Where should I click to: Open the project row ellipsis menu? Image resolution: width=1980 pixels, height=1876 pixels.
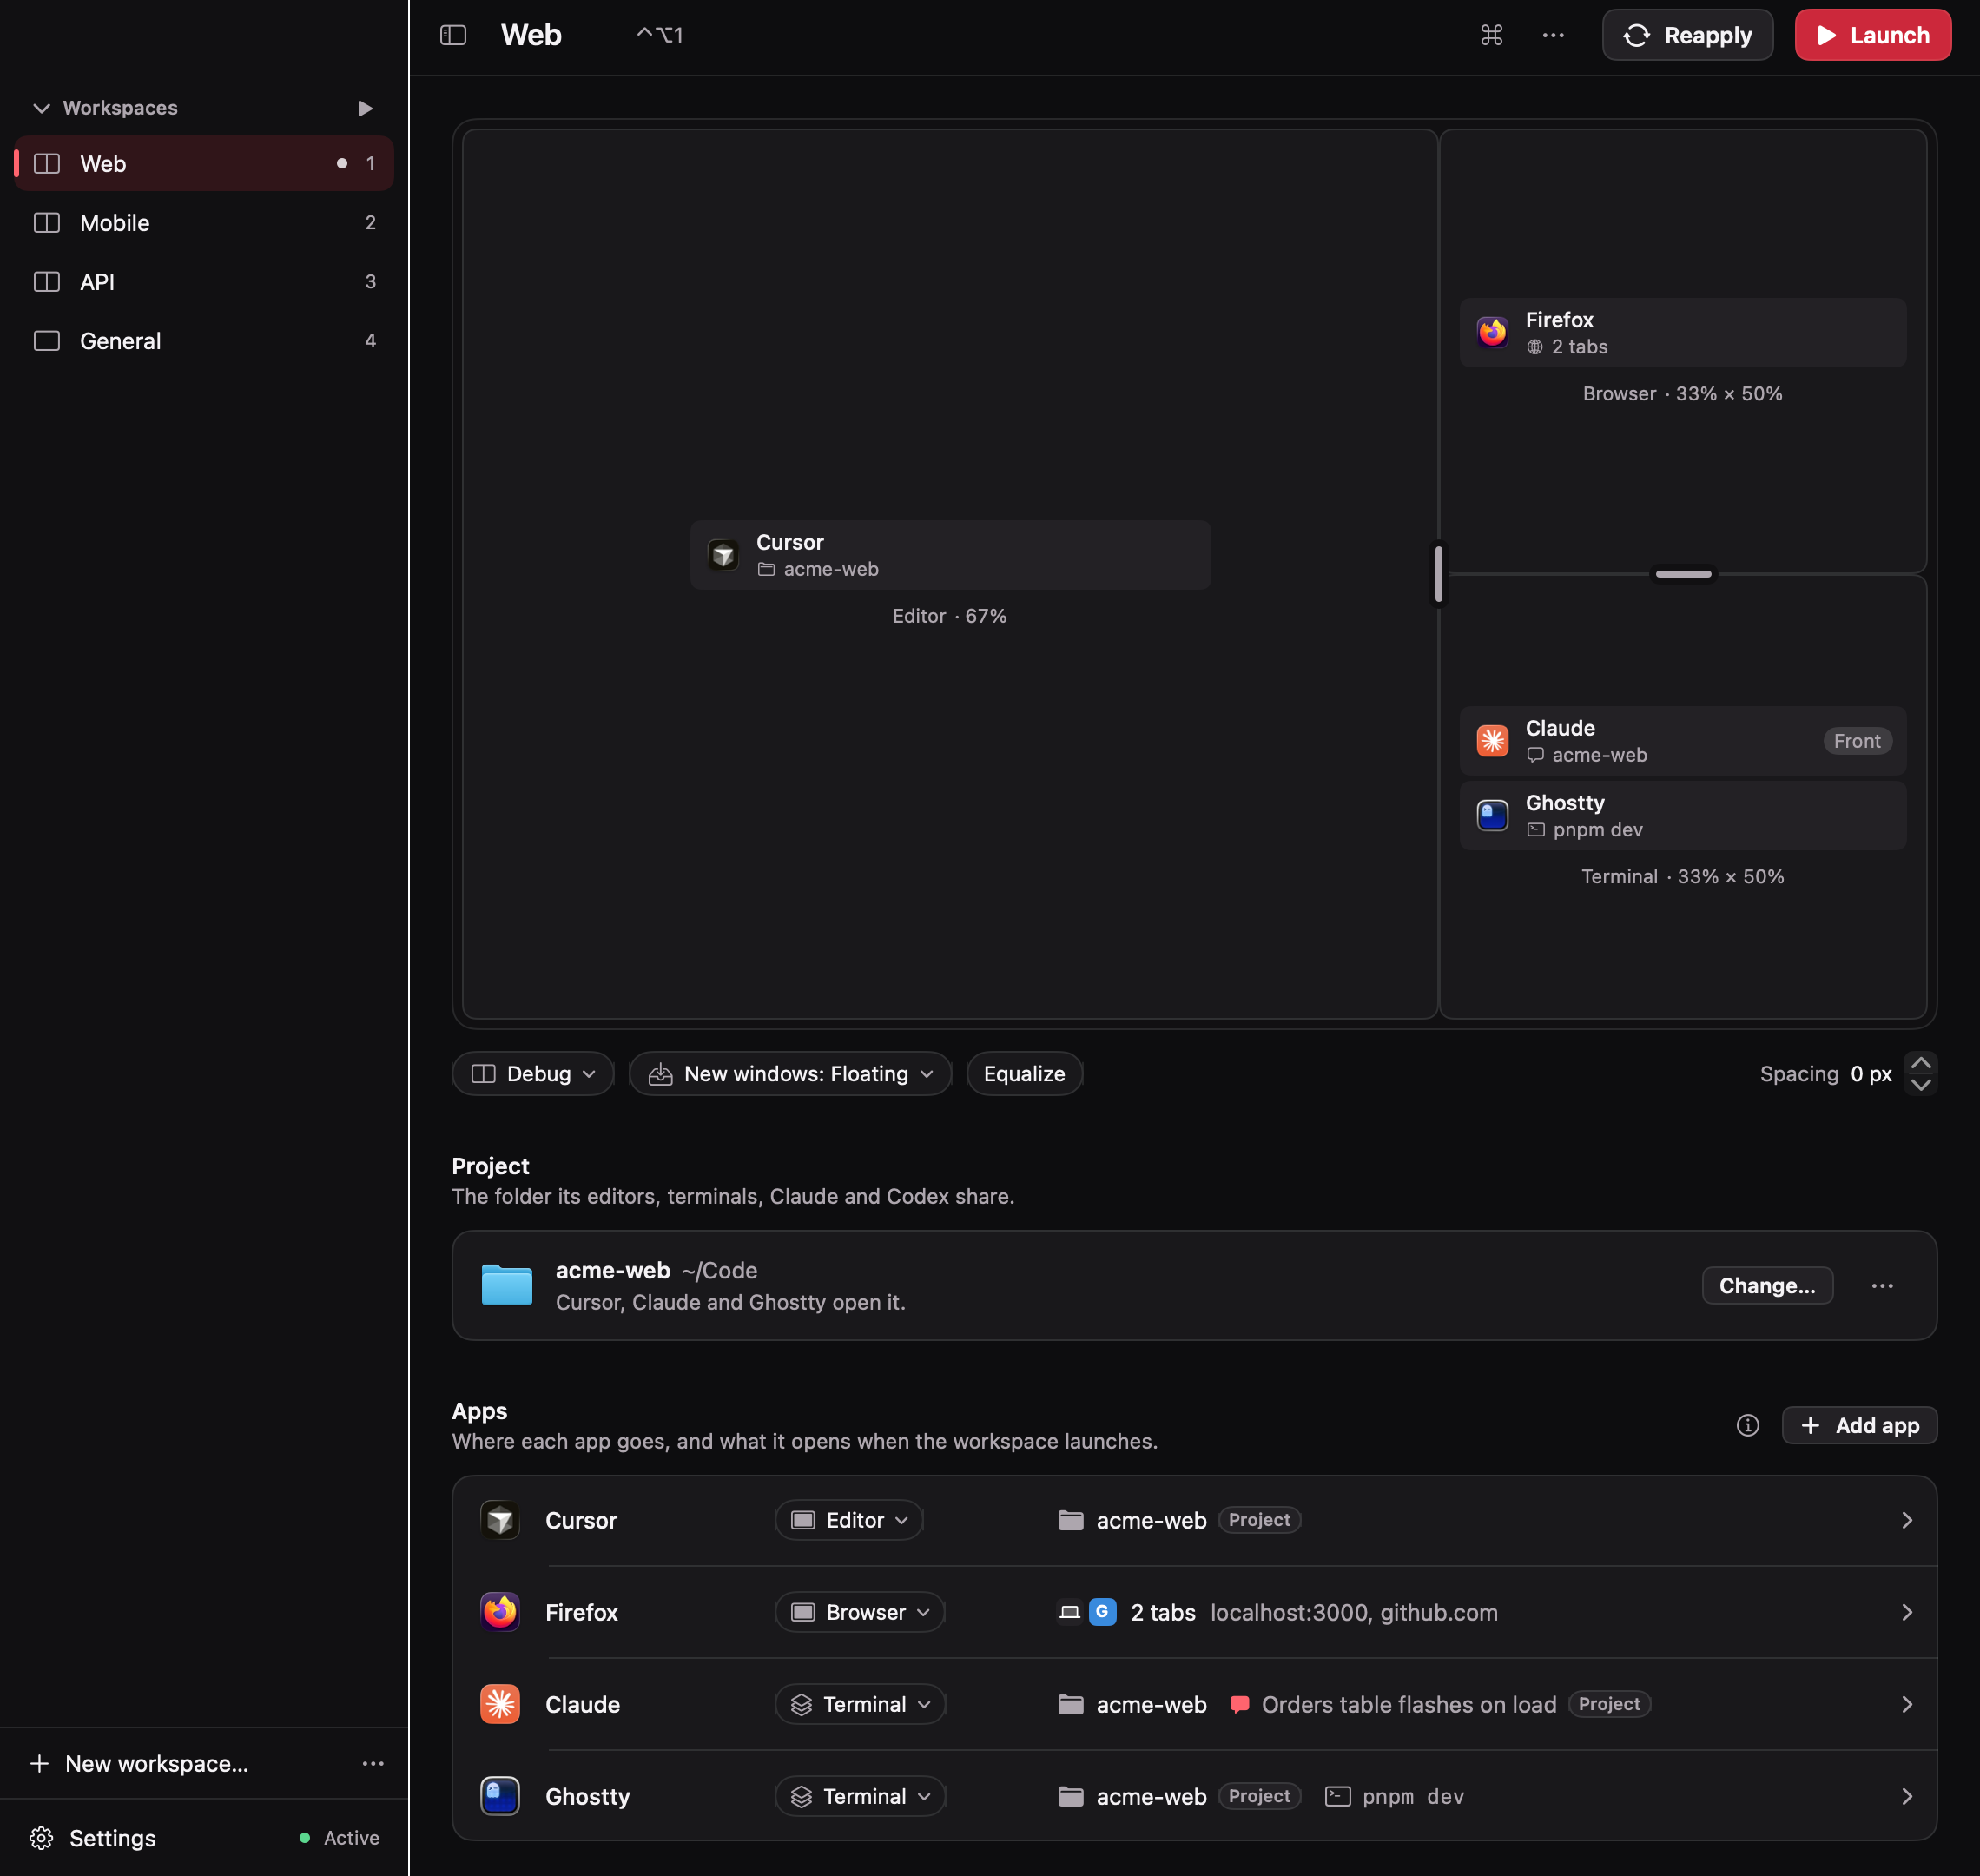[1882, 1285]
